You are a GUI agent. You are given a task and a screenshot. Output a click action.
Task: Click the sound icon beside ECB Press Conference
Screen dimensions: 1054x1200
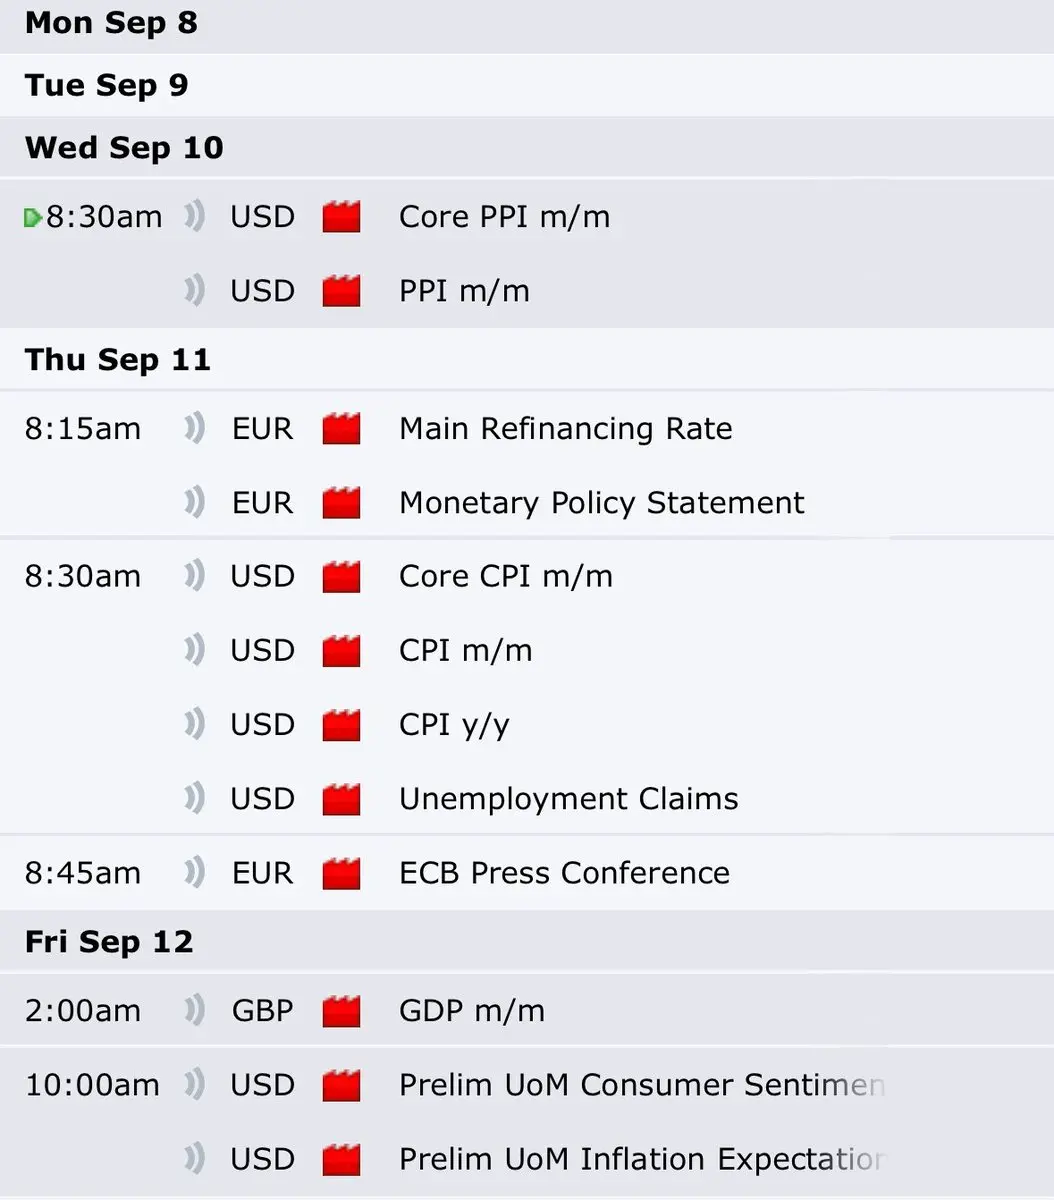pyautogui.click(x=195, y=873)
